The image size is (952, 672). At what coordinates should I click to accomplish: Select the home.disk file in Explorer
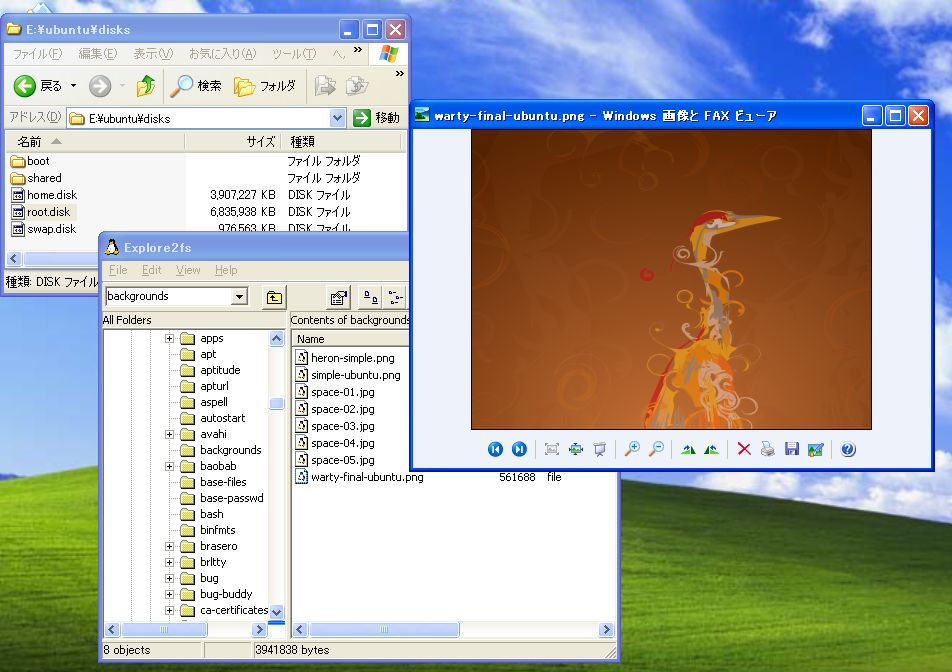coord(52,195)
